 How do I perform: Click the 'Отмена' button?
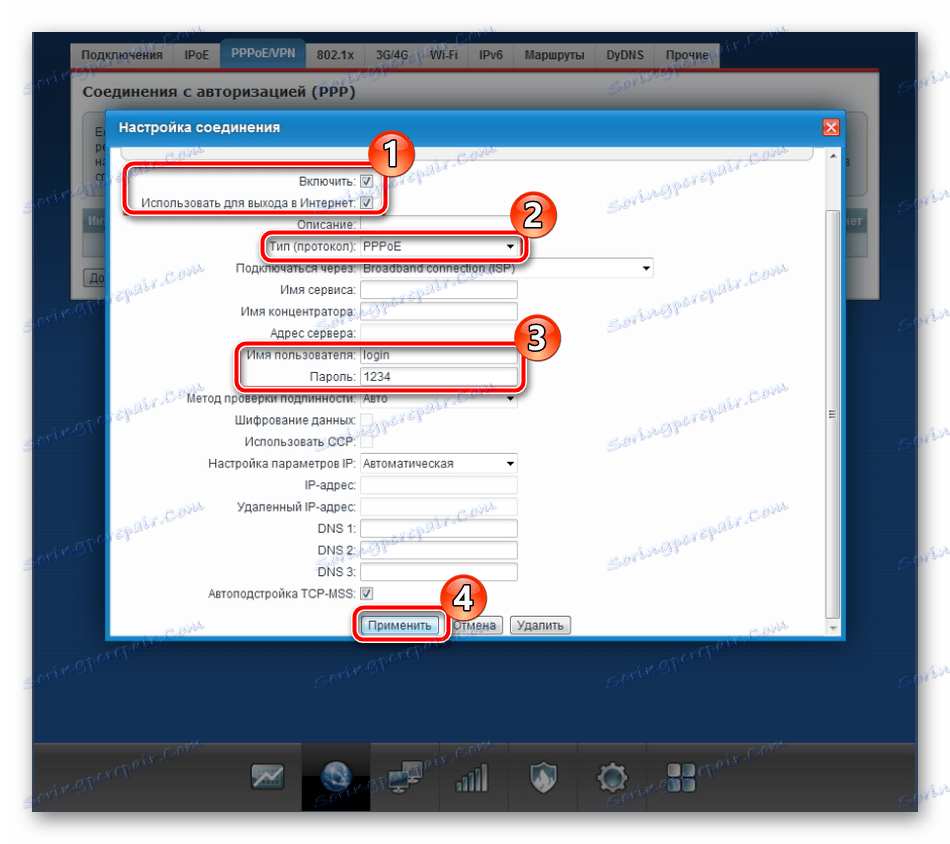[x=476, y=625]
